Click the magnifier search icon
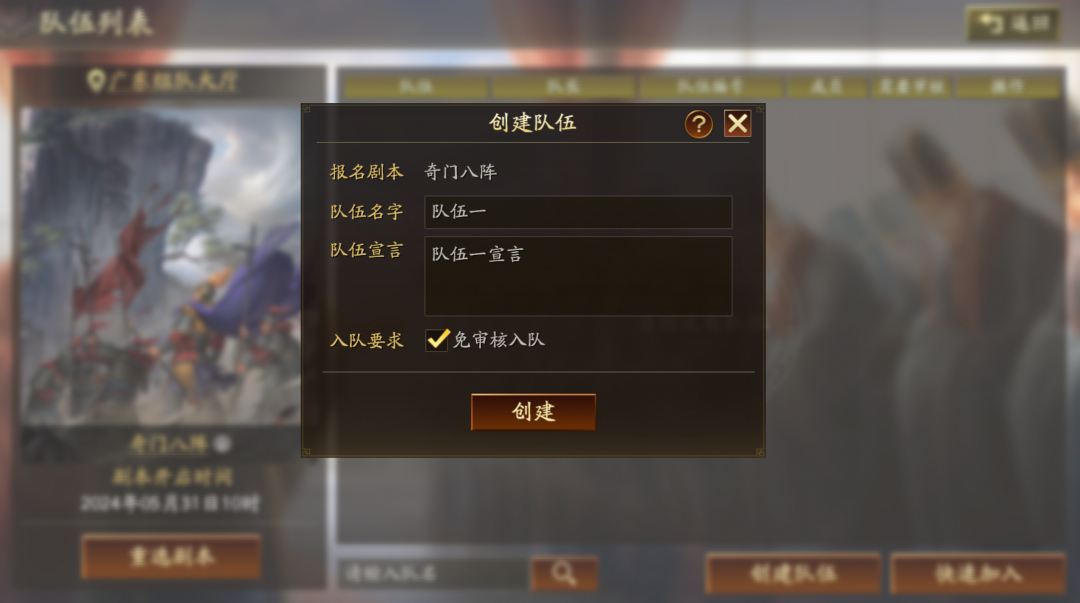The image size is (1080, 603). tap(564, 573)
